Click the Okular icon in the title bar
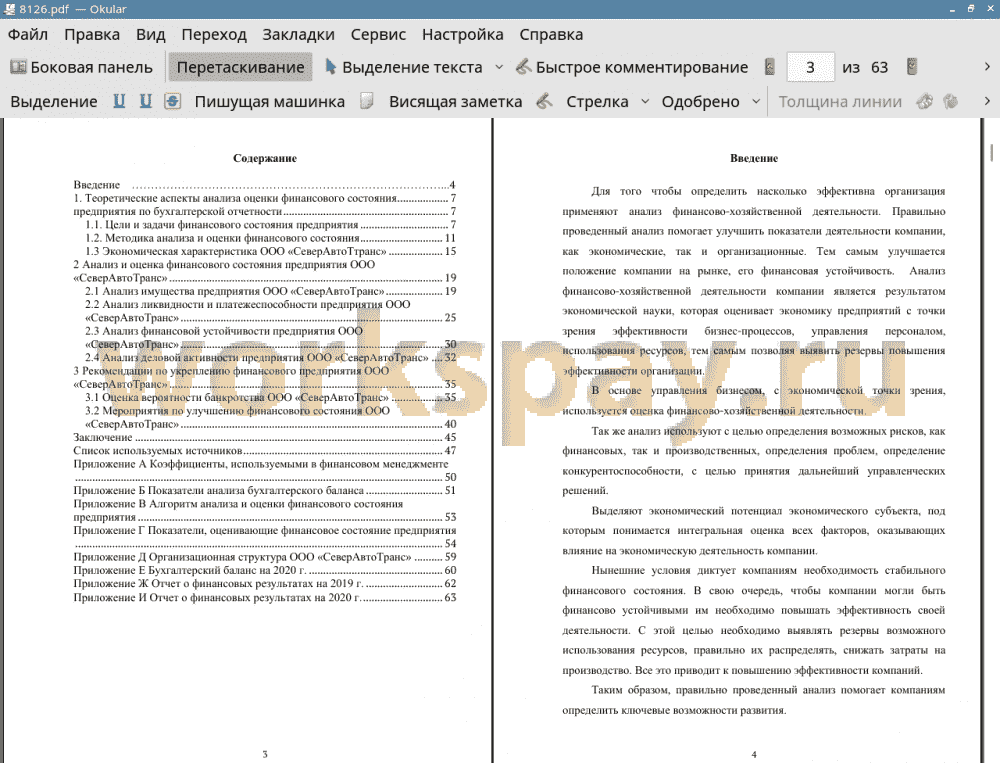The height and width of the screenshot is (763, 1000). tap(10, 9)
